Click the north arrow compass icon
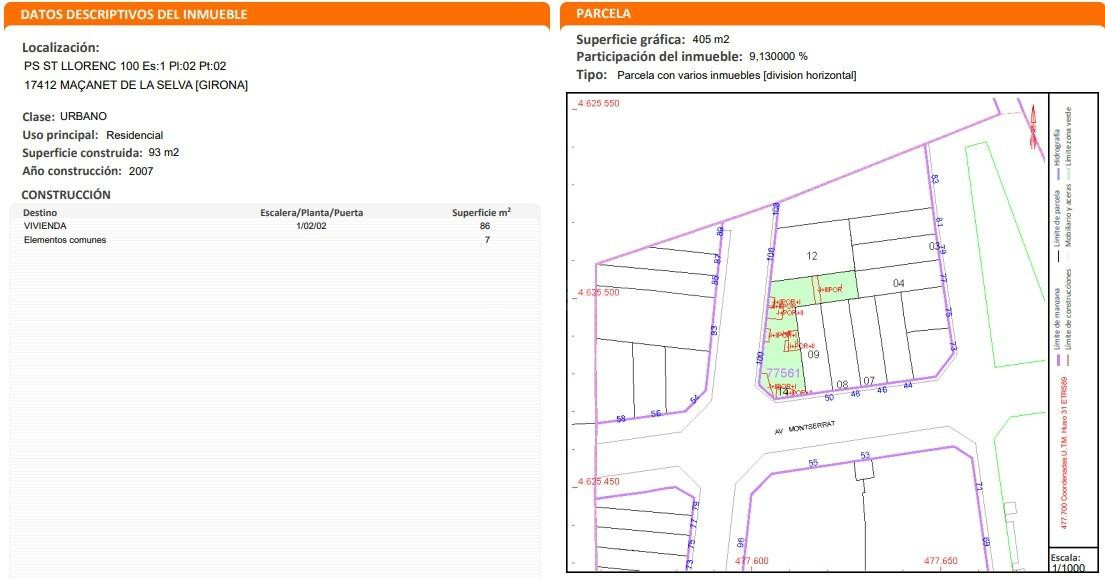Image resolution: width=1105 pixels, height=579 pixels. click(x=1034, y=127)
